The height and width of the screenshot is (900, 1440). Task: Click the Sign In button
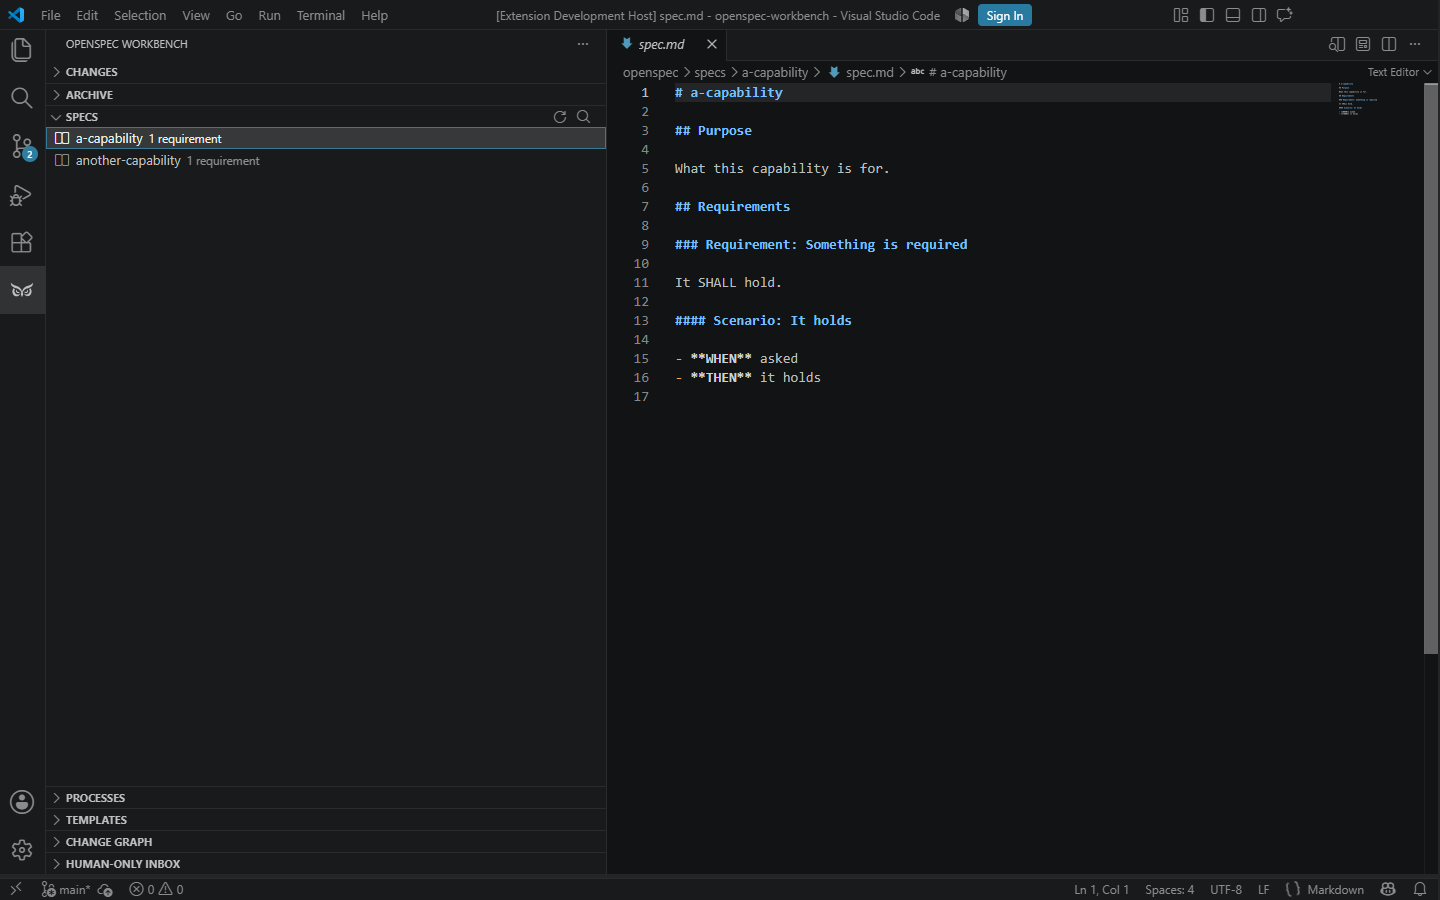pyautogui.click(x=1004, y=15)
